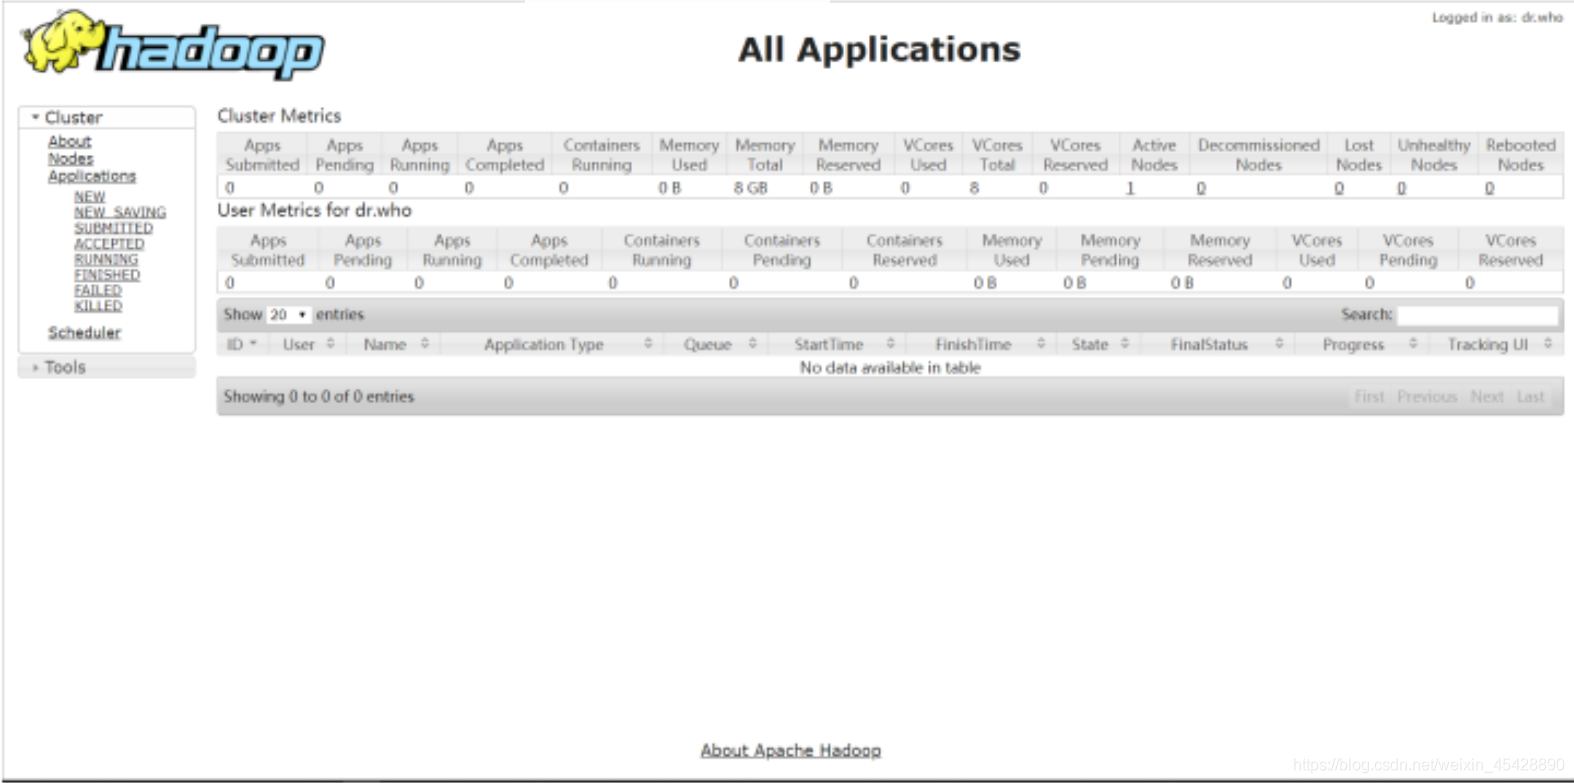Viewport: 1574px width, 783px height.
Task: Click the All Applications page heading
Action: [879, 49]
